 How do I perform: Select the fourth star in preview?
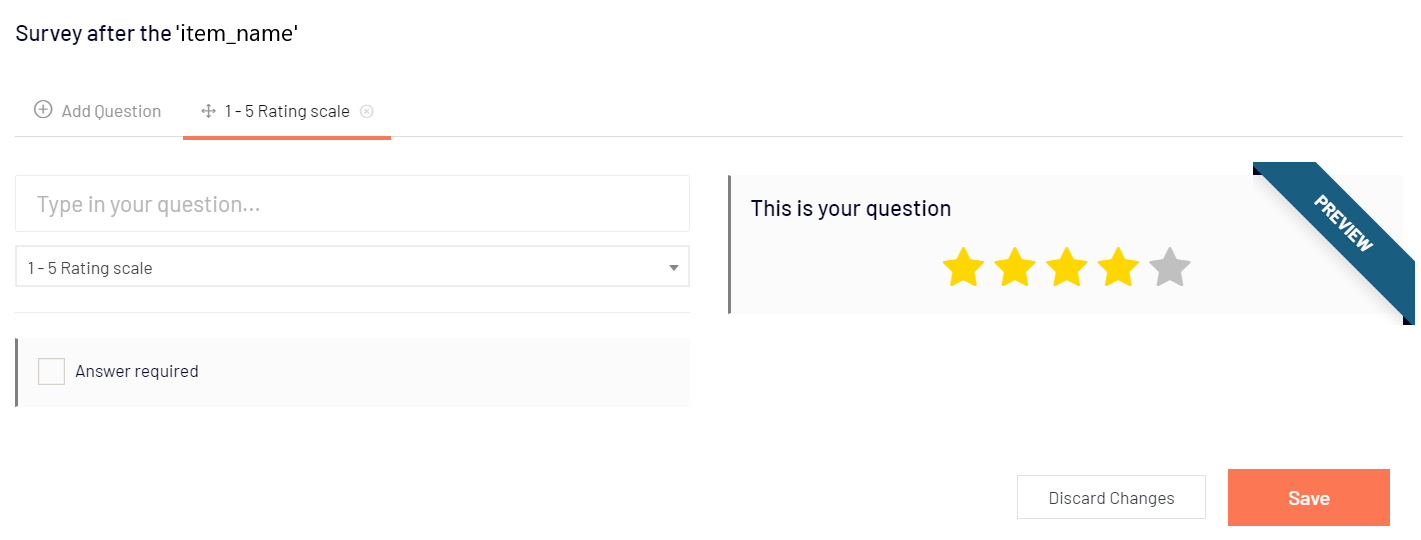click(1118, 268)
